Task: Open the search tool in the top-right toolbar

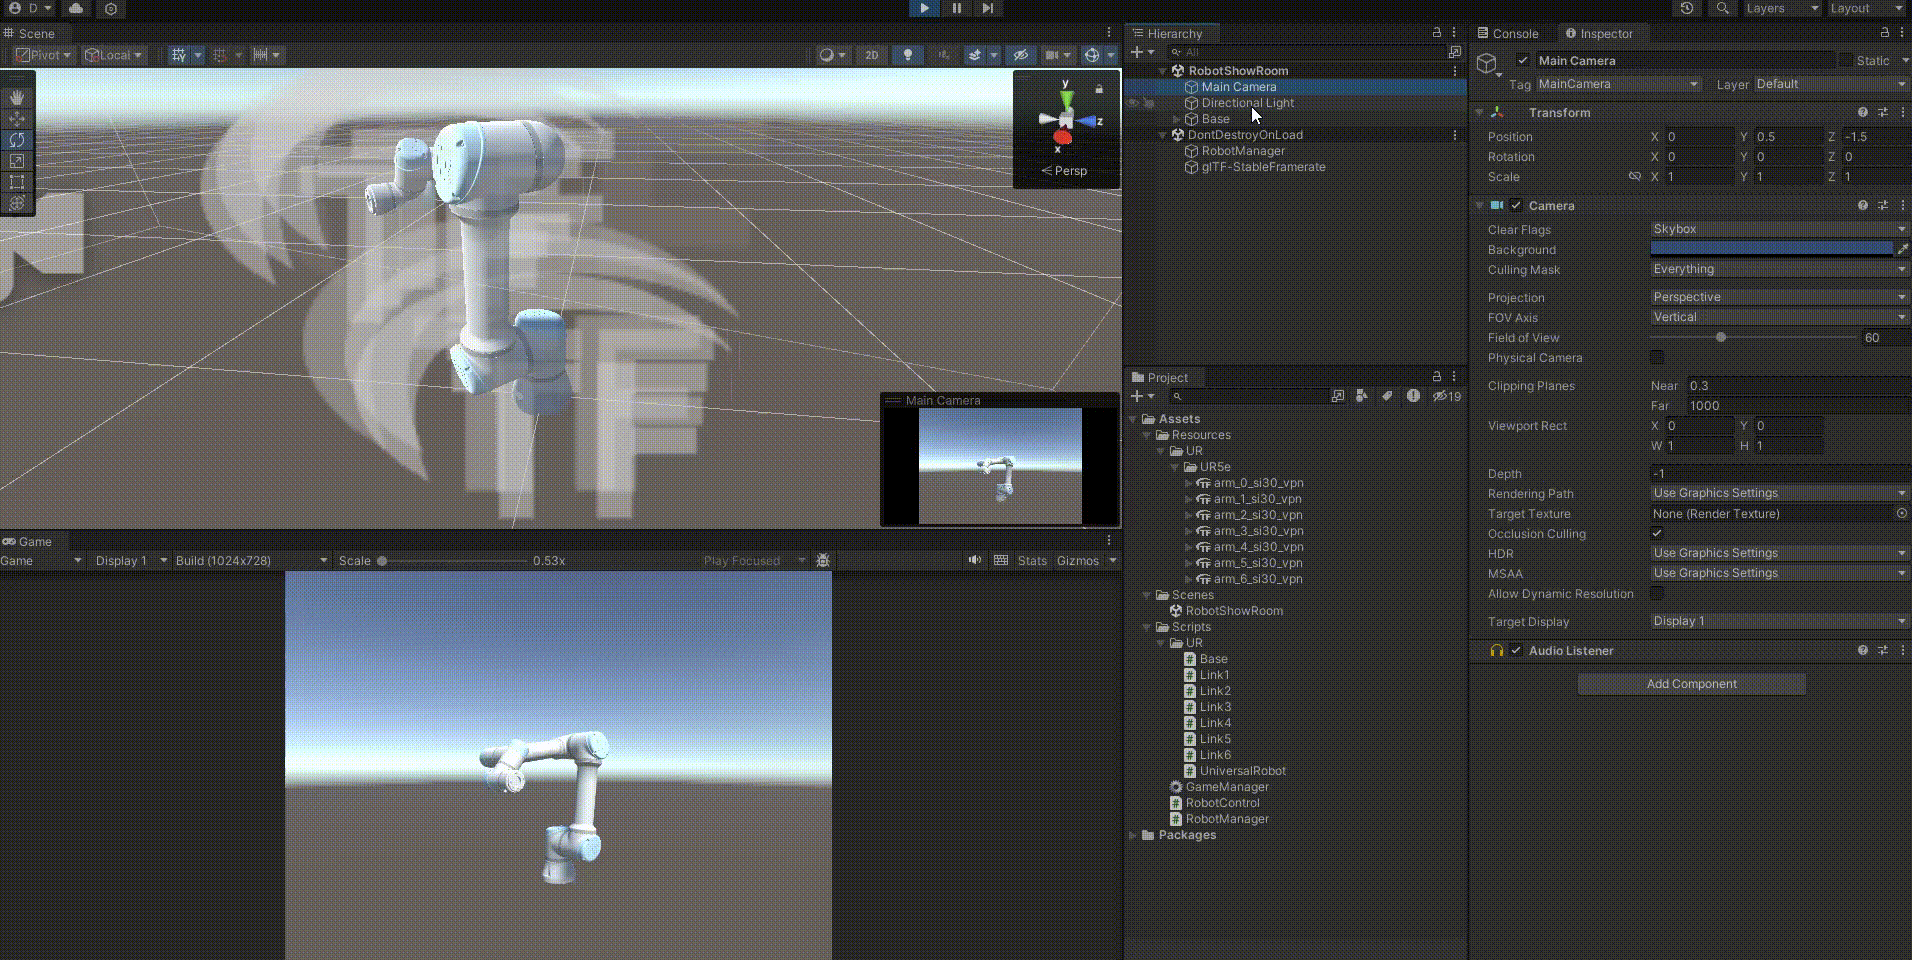Action: pos(1721,8)
